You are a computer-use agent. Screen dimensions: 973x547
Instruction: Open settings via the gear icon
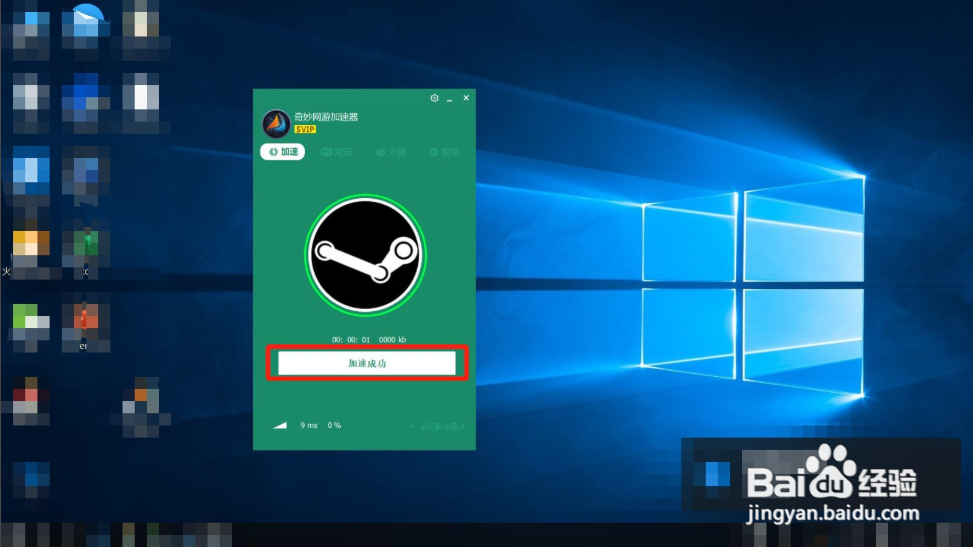(x=434, y=98)
